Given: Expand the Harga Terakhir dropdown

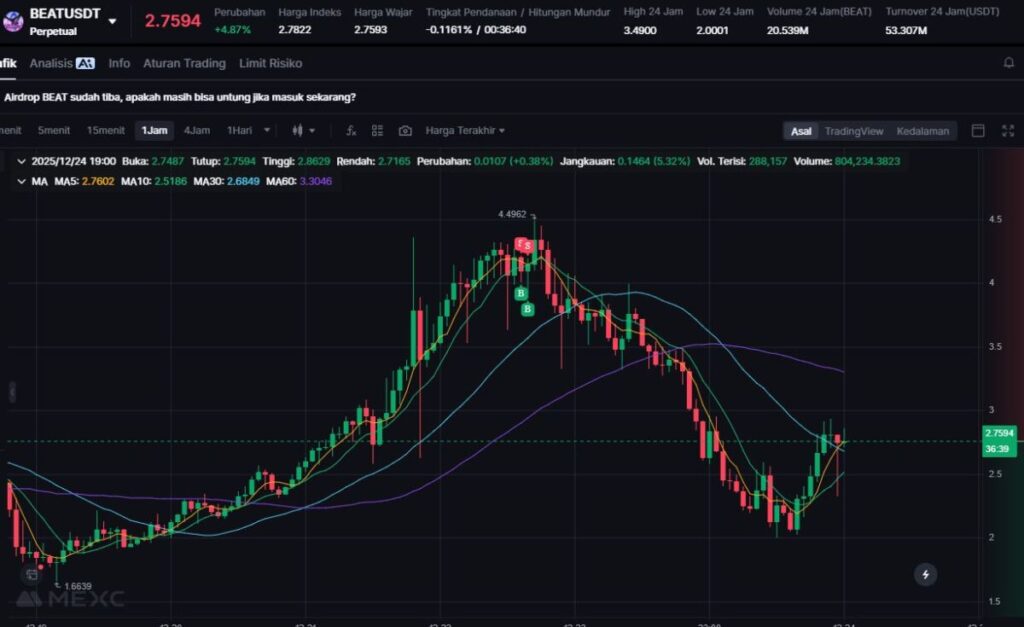Looking at the screenshot, I should click(x=465, y=131).
